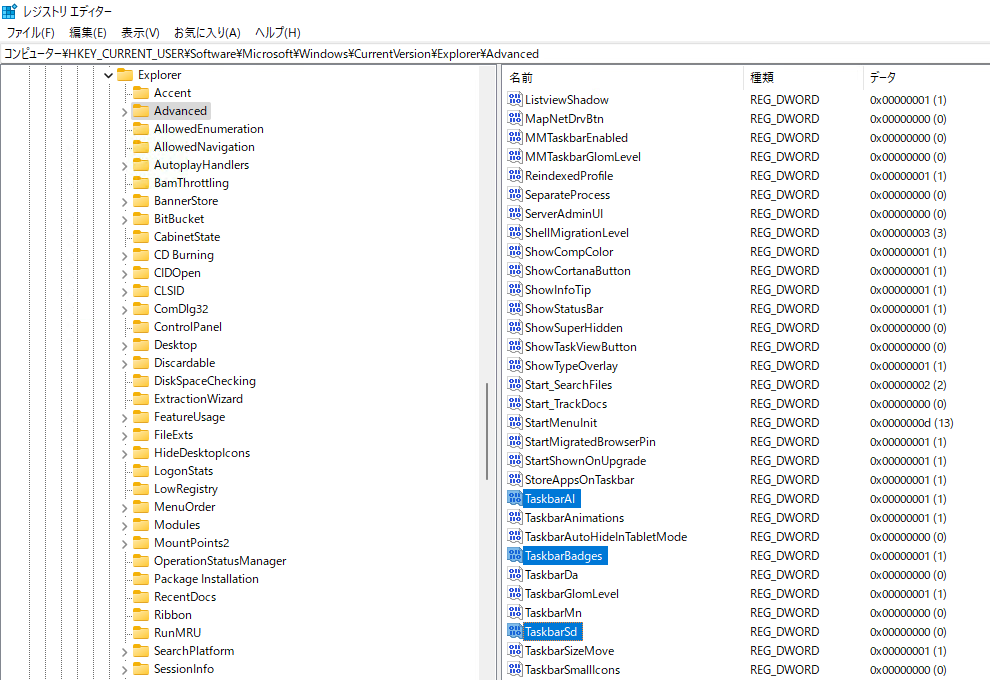Click the value icon for TaskbarSmallIcons
Screen dimensions: 990x680
tap(515, 669)
